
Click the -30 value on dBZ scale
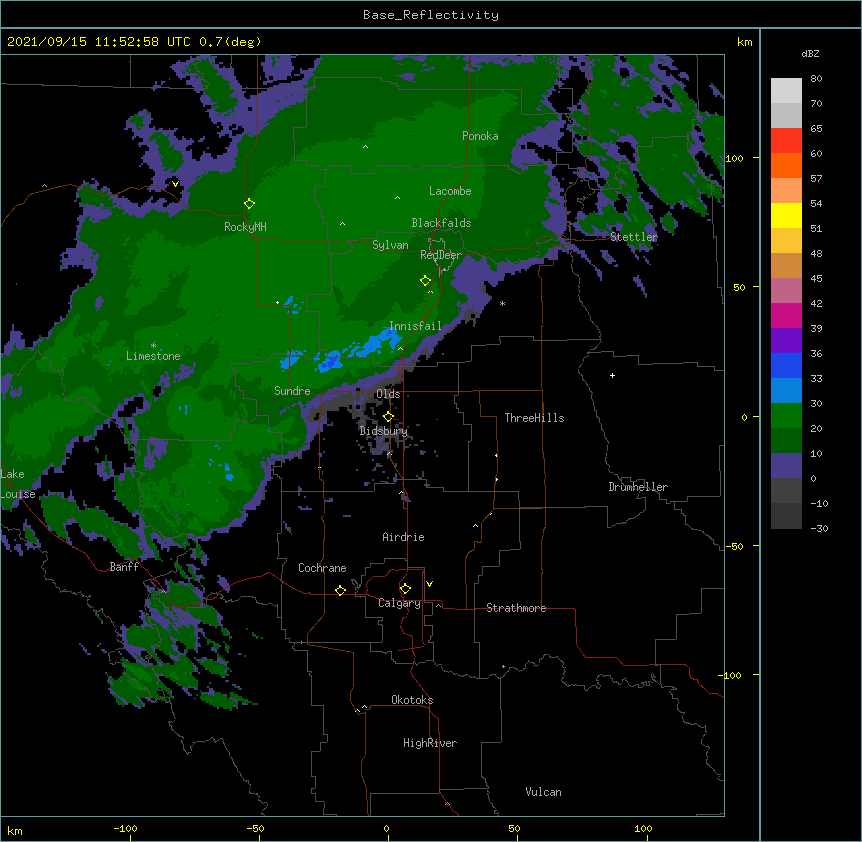(819, 528)
